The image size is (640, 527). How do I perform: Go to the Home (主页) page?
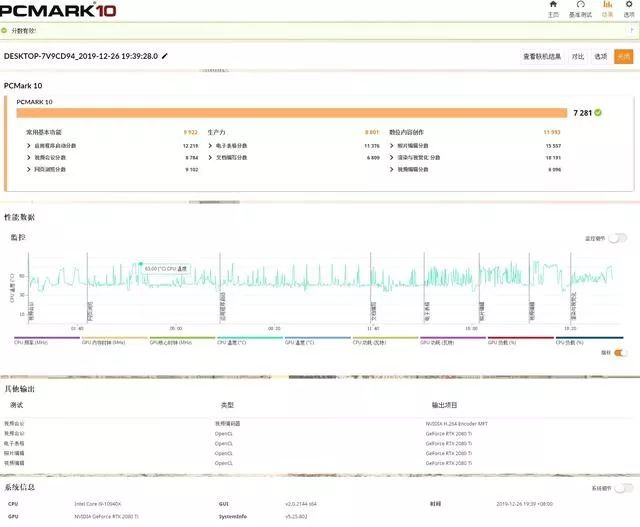point(553,9)
